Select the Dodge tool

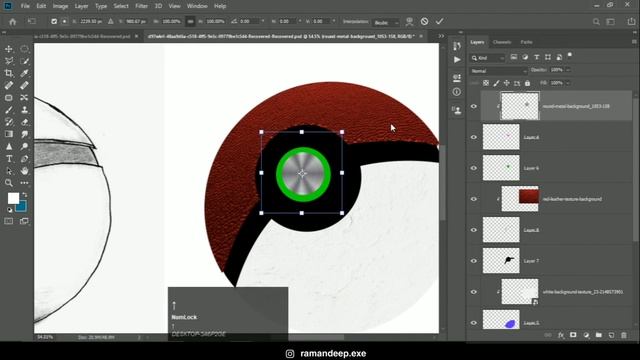coord(24,146)
